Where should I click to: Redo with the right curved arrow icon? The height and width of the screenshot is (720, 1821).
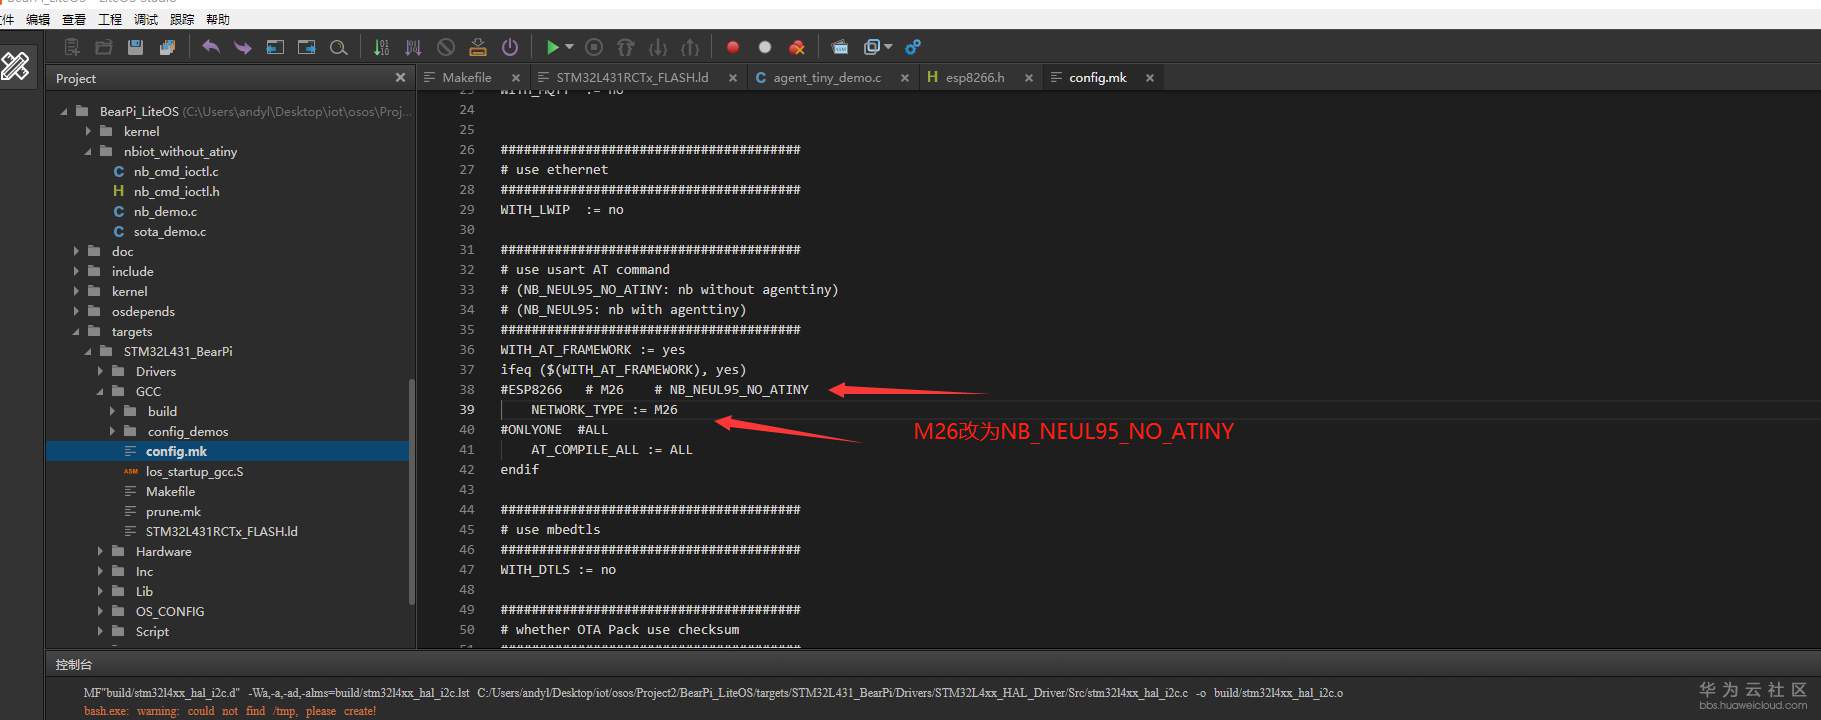(x=242, y=47)
